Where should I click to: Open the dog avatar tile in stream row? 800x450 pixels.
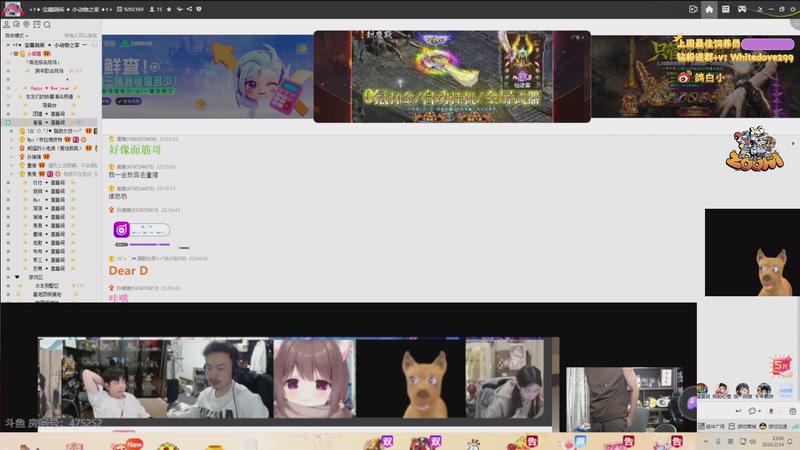[x=411, y=379]
